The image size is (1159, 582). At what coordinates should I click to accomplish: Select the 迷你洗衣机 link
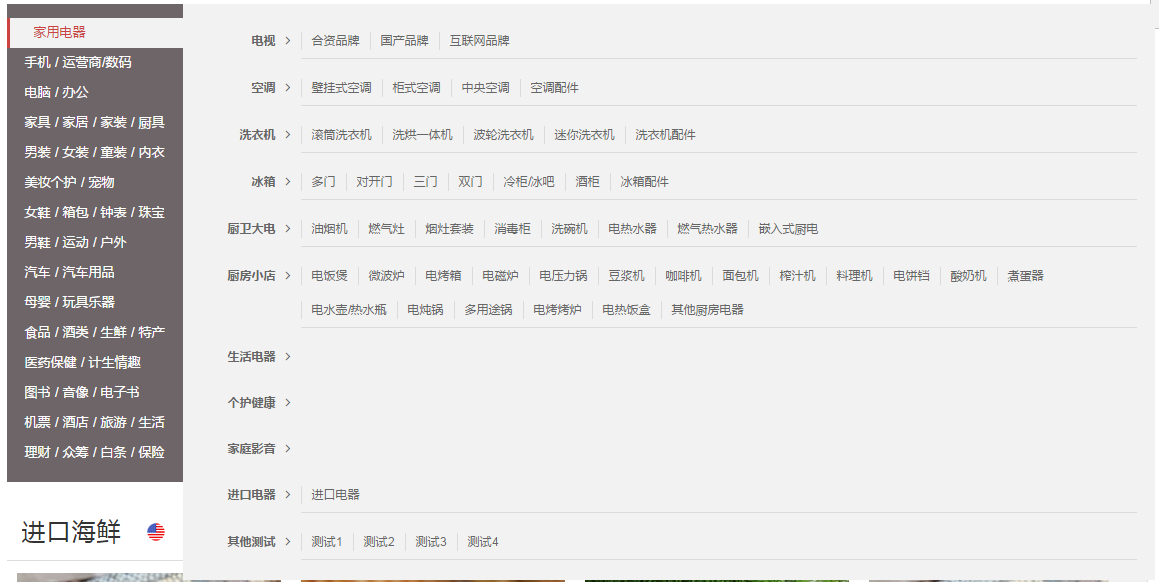point(585,135)
